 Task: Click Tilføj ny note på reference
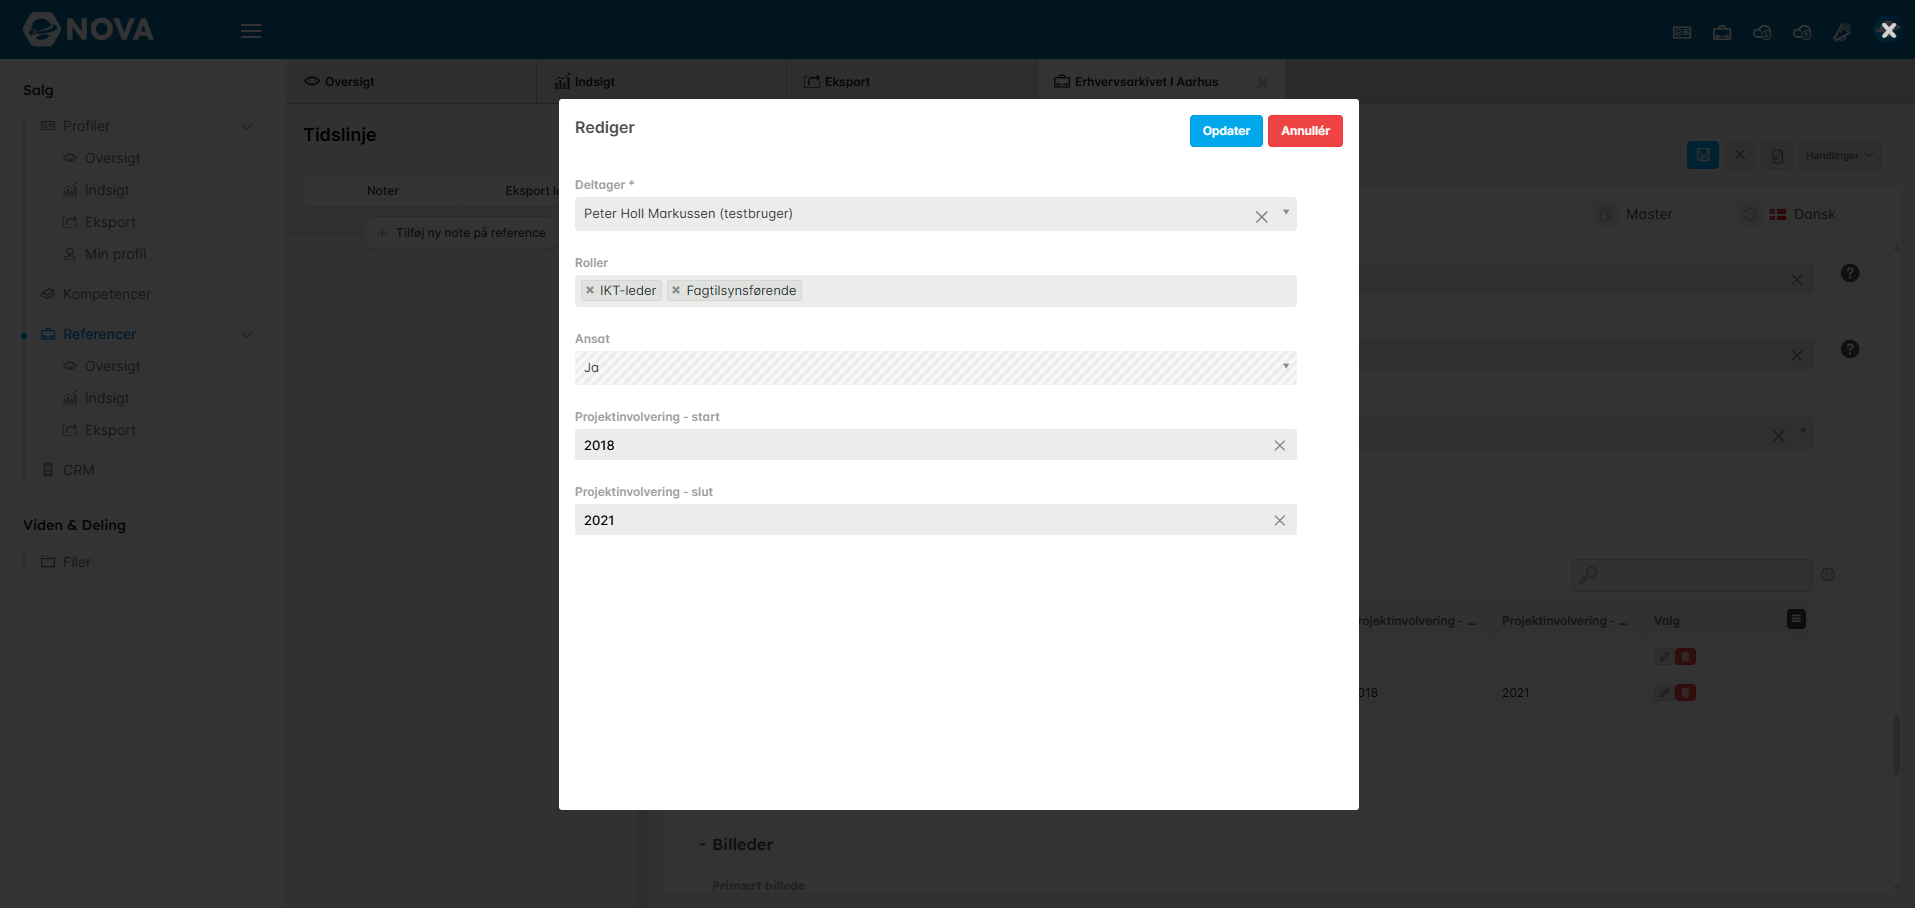[x=461, y=233]
